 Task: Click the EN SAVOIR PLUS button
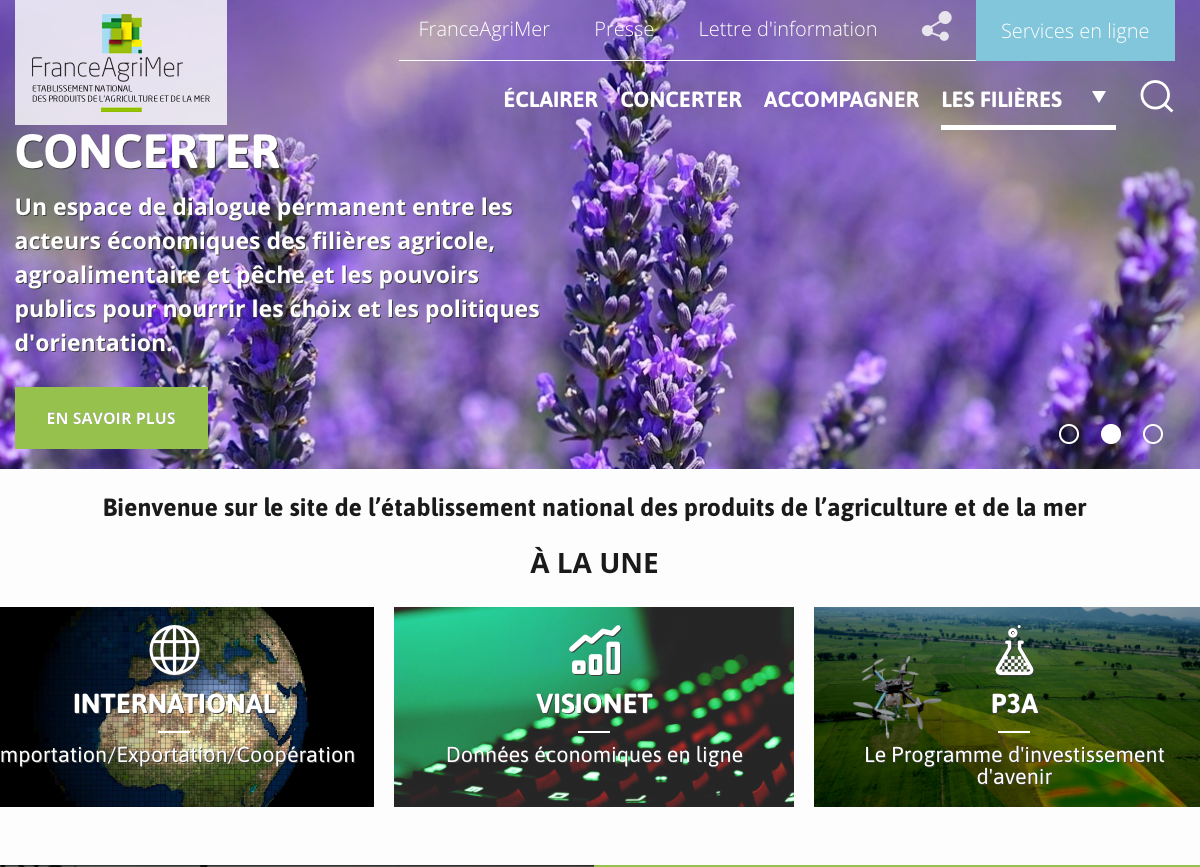(111, 418)
